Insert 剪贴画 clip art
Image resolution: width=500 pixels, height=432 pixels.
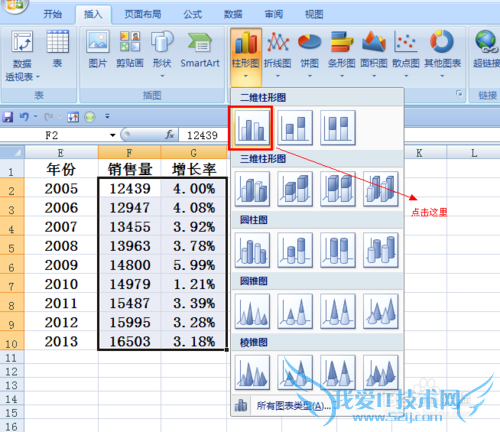130,50
